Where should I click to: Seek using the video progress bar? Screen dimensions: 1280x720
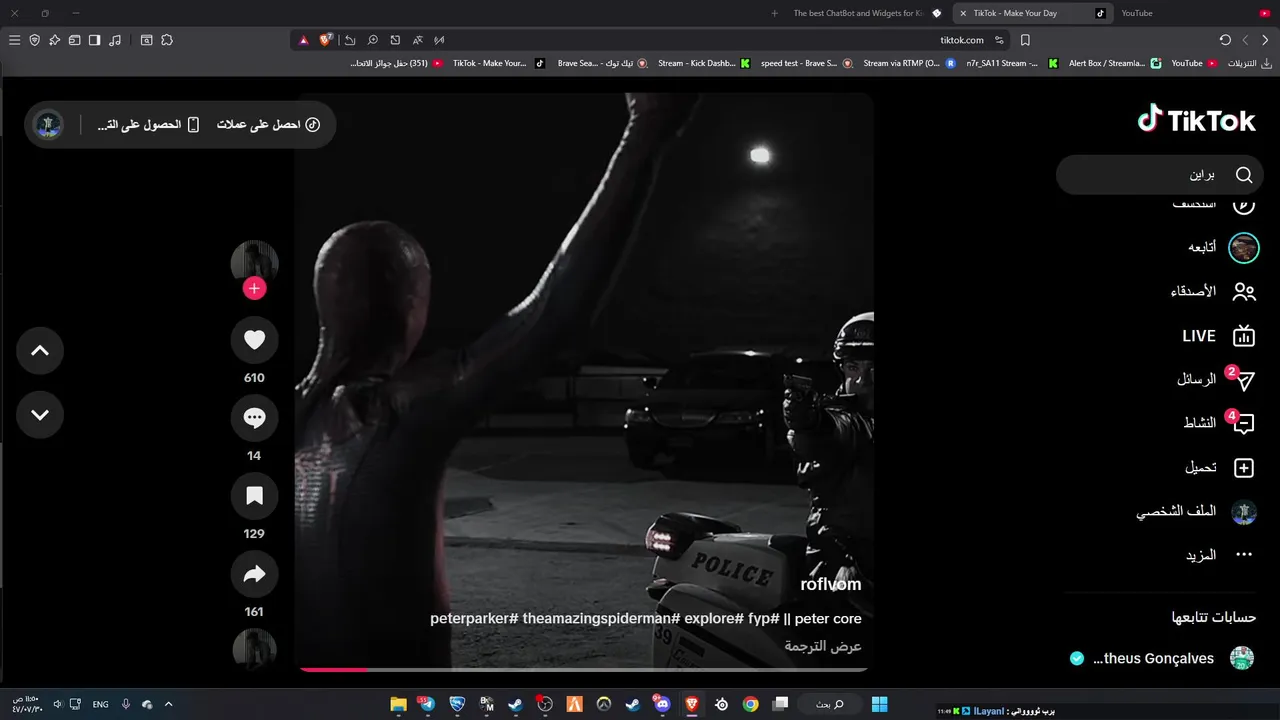(584, 669)
